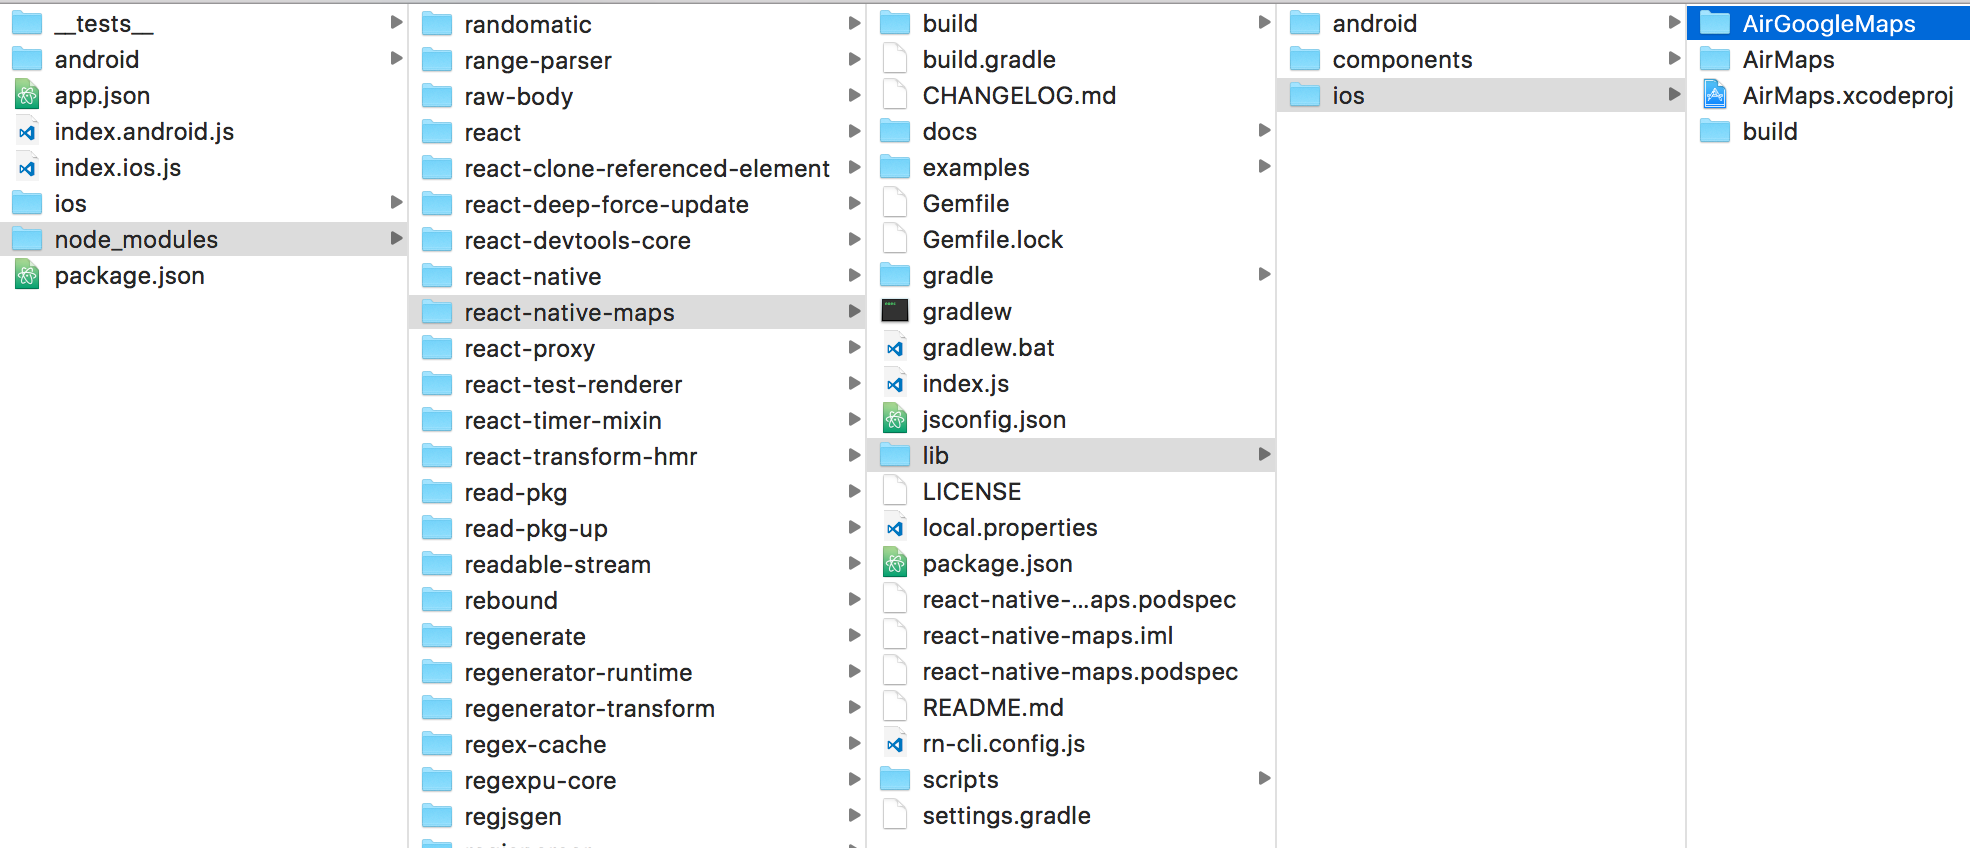The height and width of the screenshot is (848, 1970).
Task: Click the README.md document icon
Action: coord(895,708)
